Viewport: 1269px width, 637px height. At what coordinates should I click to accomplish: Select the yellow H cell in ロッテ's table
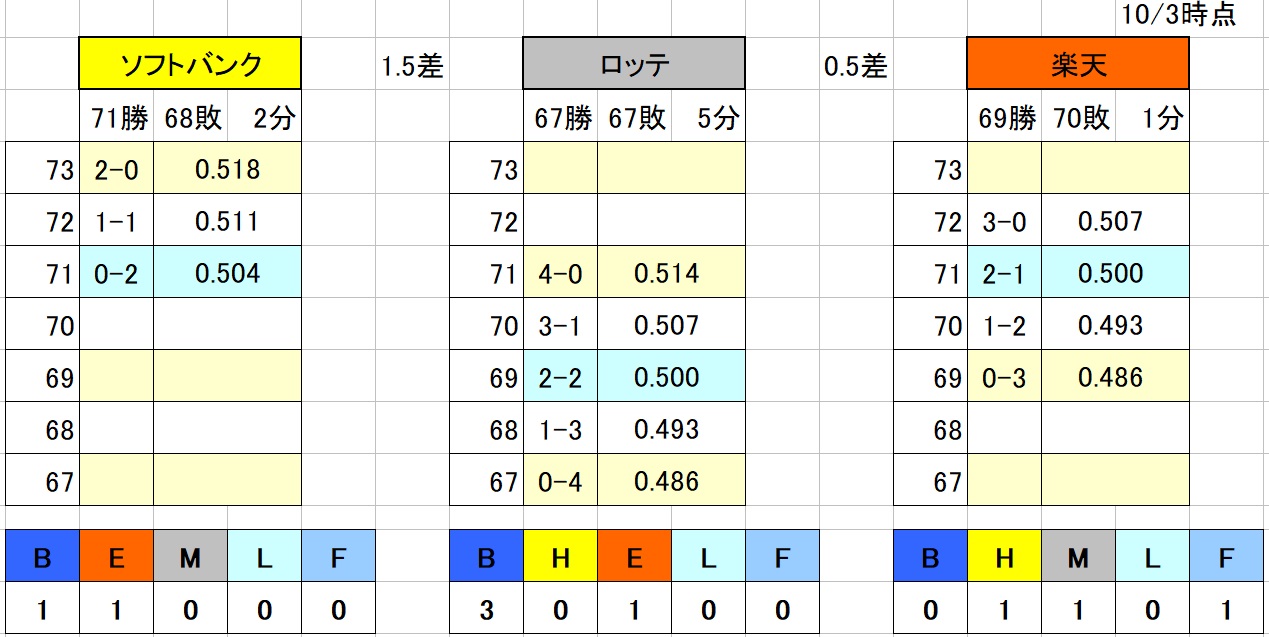coord(560,556)
